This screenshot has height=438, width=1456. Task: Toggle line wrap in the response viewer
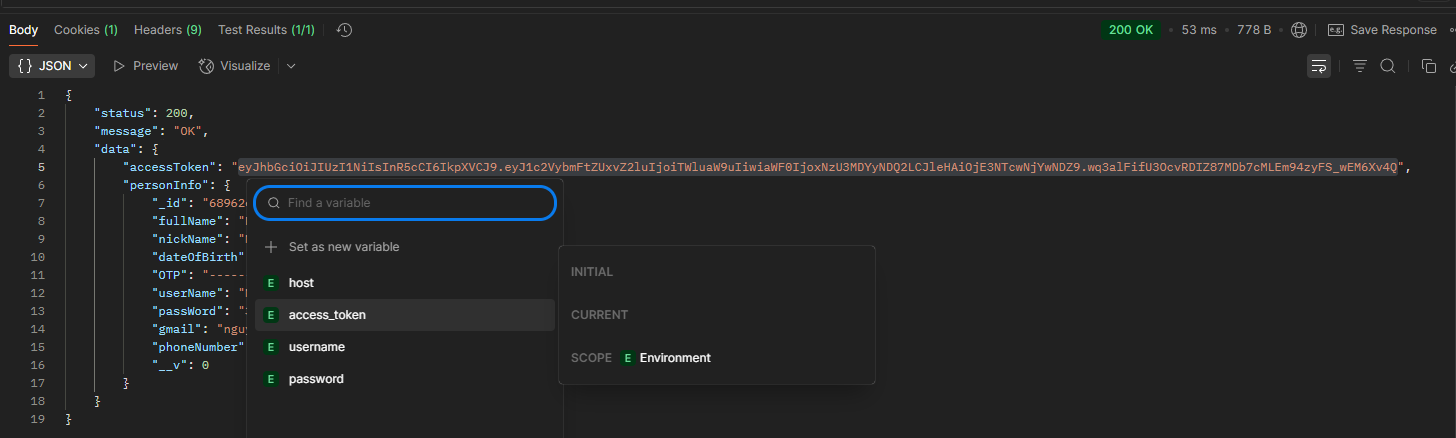point(1319,66)
